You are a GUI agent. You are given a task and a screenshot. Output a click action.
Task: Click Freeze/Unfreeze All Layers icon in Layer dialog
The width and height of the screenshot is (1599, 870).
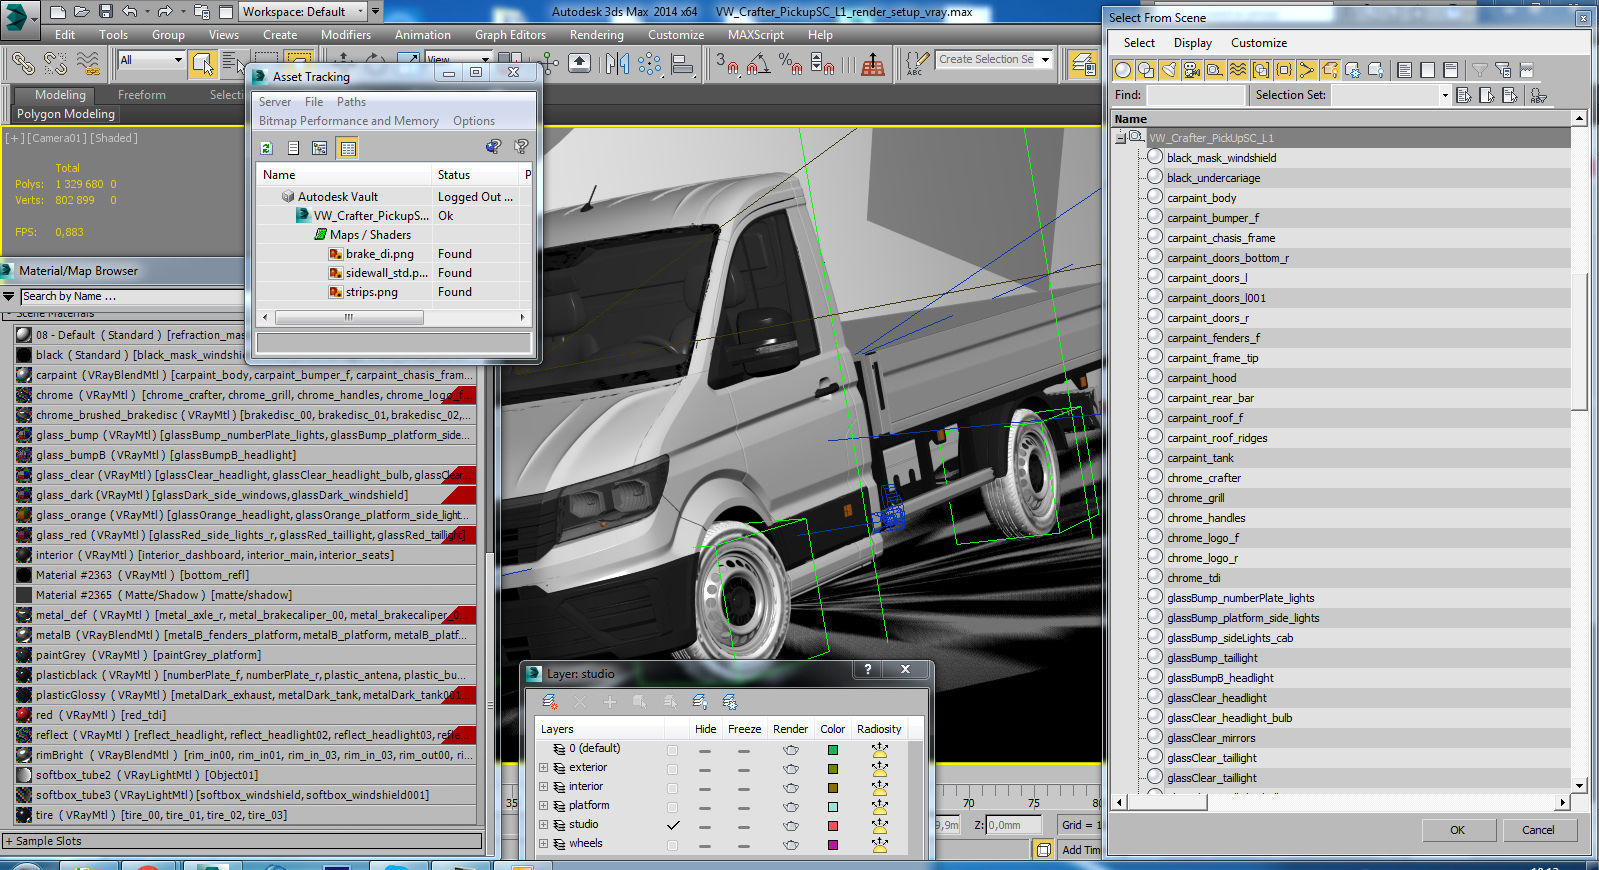pos(730,702)
